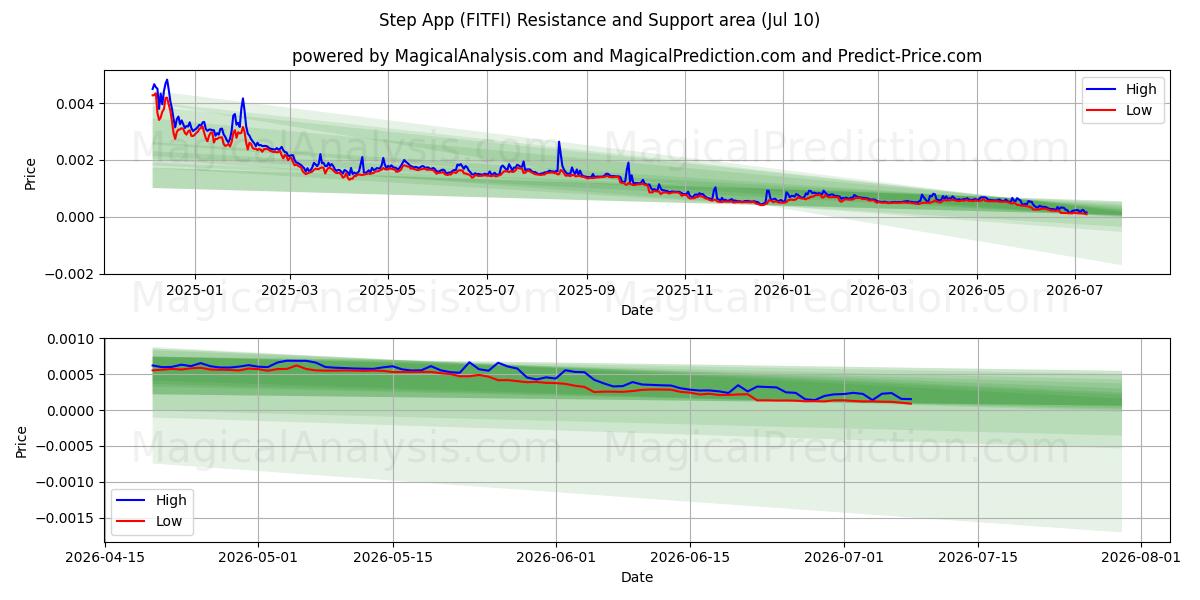Click the −0.0010 price tick on bottom chart
The width and height of the screenshot is (1200, 600).
pos(67,483)
